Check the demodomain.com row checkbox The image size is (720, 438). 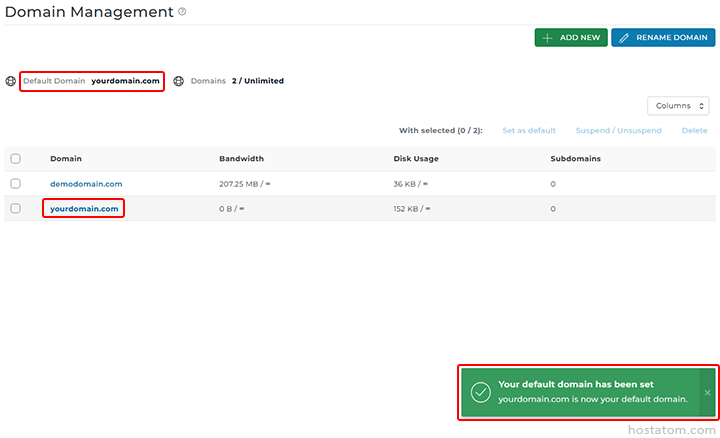(15, 184)
